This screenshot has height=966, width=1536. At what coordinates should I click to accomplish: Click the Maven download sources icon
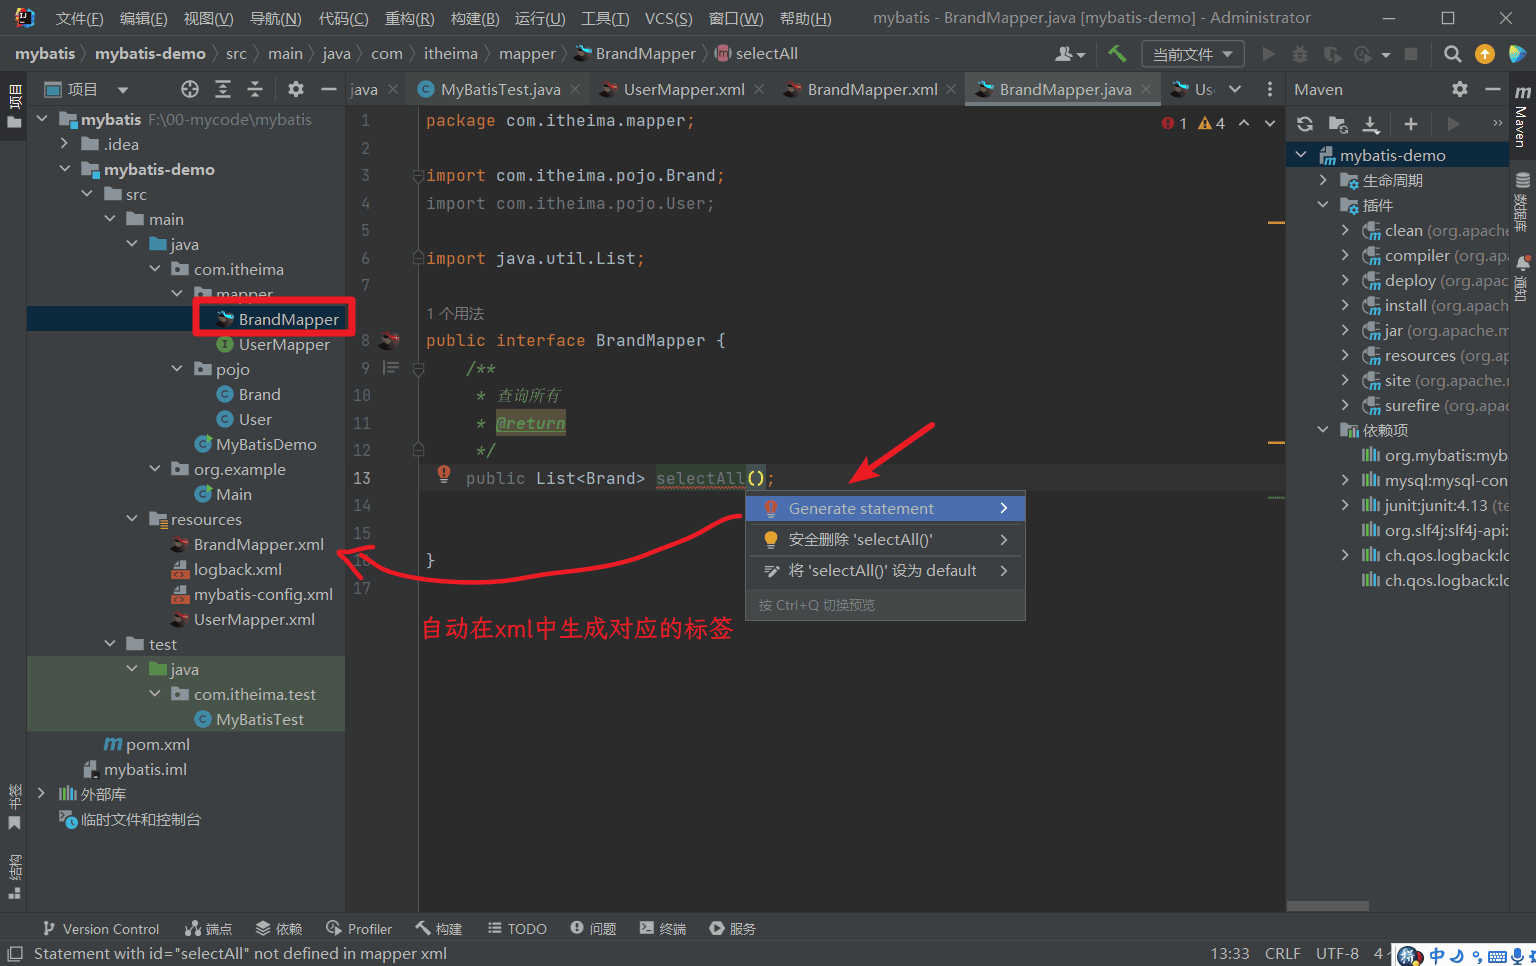point(1371,124)
